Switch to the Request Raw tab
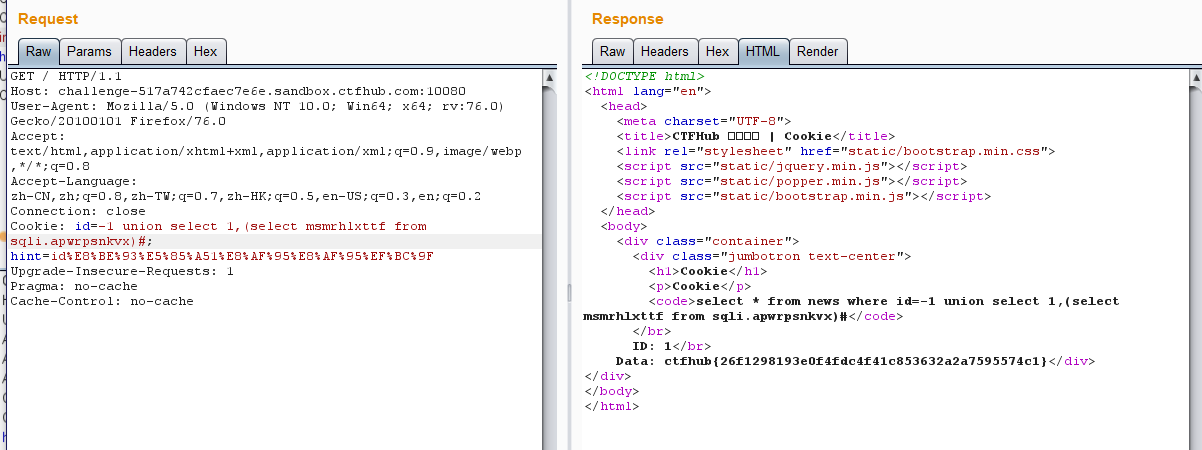Image resolution: width=1202 pixels, height=450 pixels. [x=38, y=52]
